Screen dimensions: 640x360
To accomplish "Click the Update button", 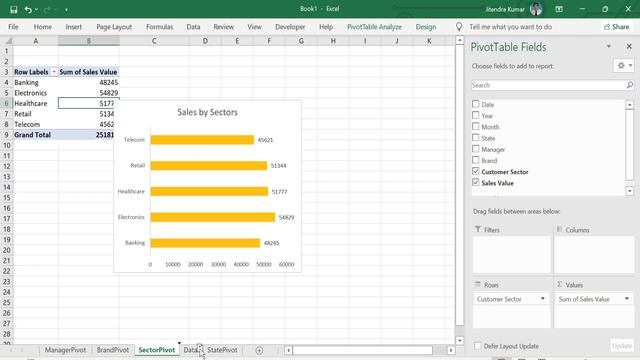I will [x=622, y=346].
